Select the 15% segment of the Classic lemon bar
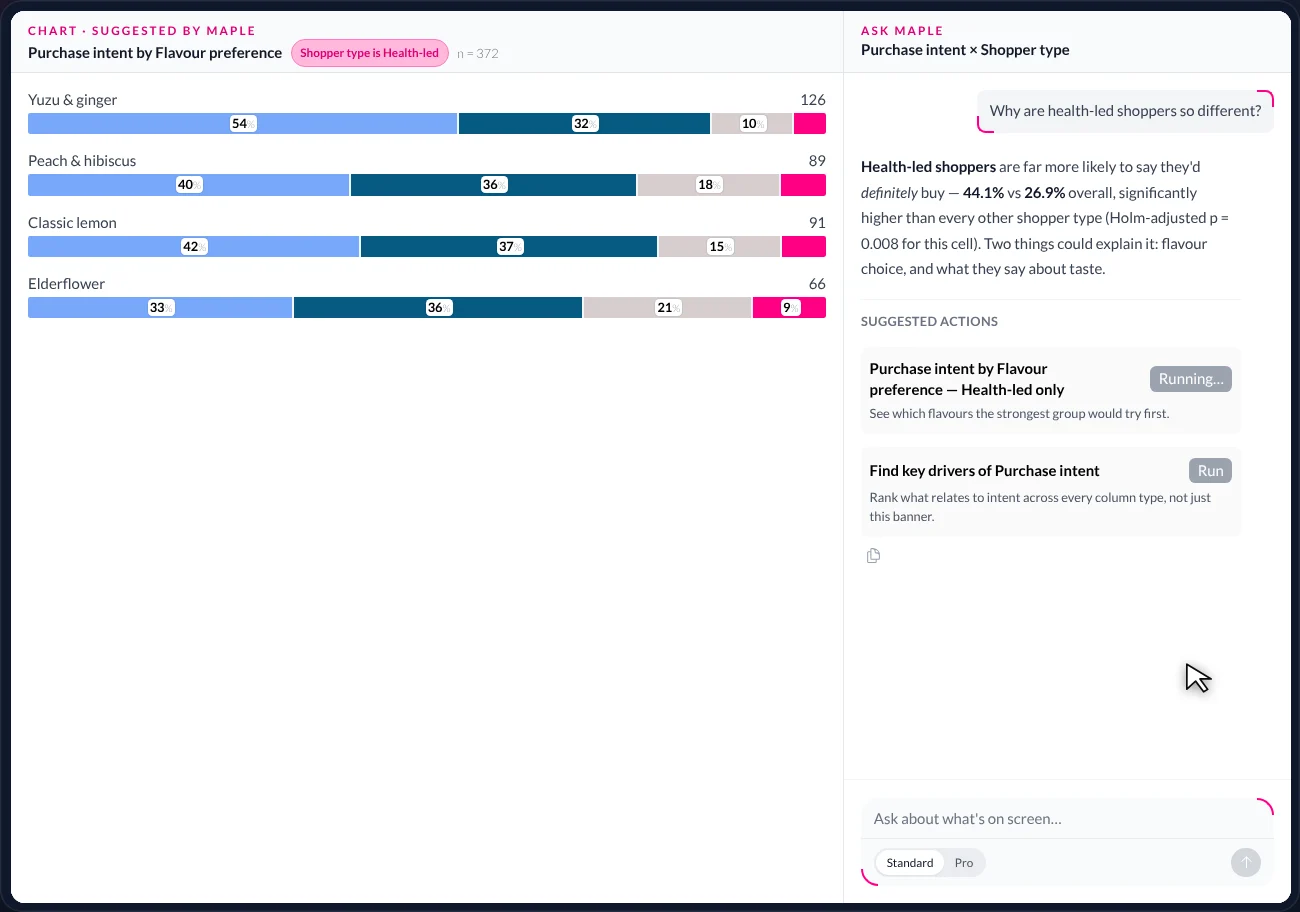 [x=719, y=247]
